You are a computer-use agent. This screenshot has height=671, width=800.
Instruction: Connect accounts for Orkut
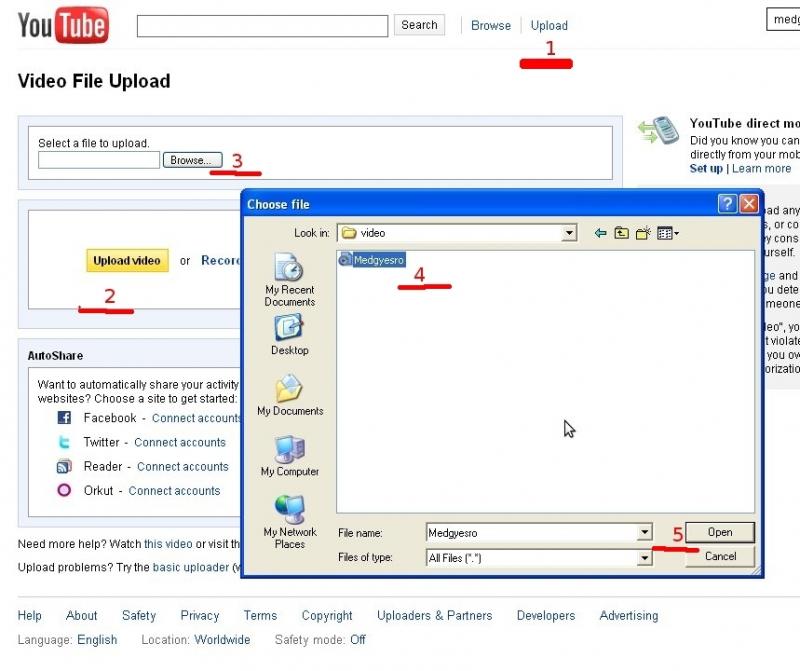coord(174,491)
